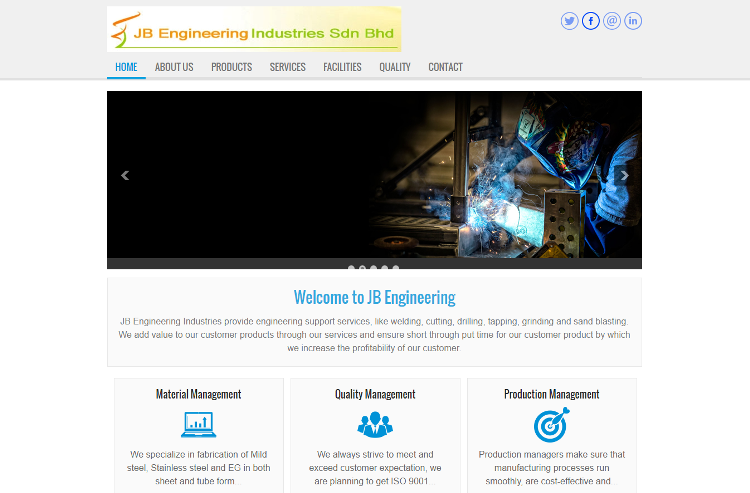Select the third slideshow pagination dot
This screenshot has width=750, height=493.
pyautogui.click(x=374, y=268)
